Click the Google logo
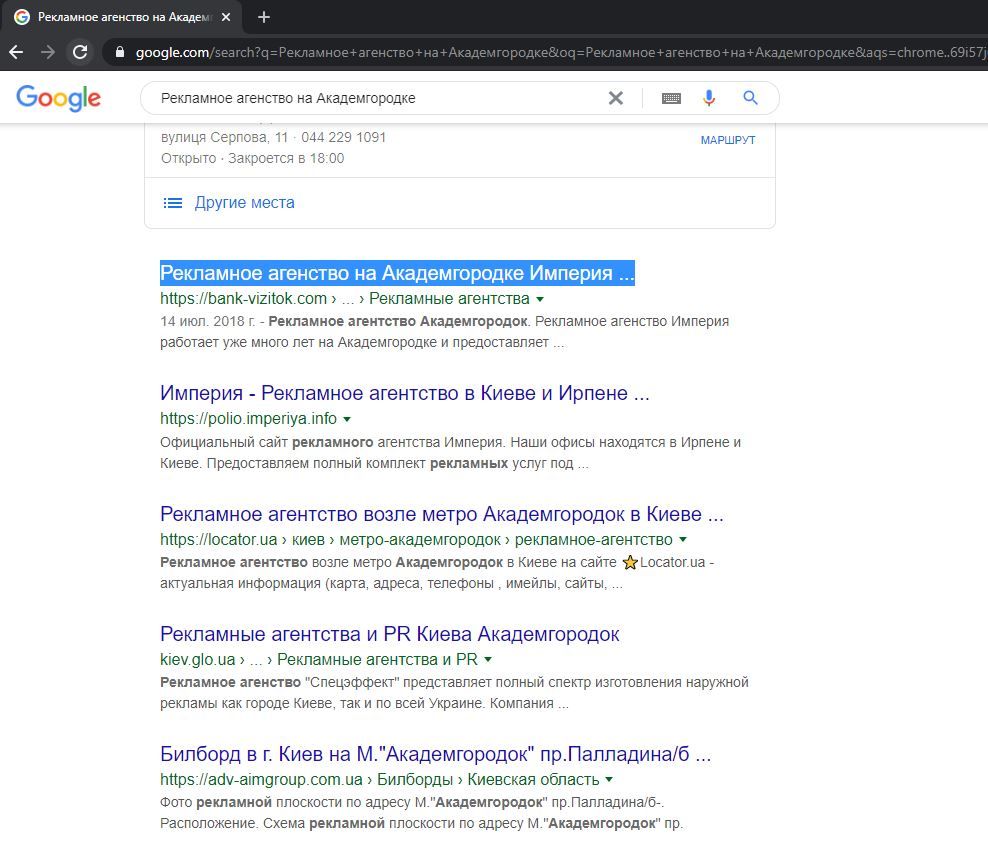Viewport: 988px width, 844px height. (58, 98)
